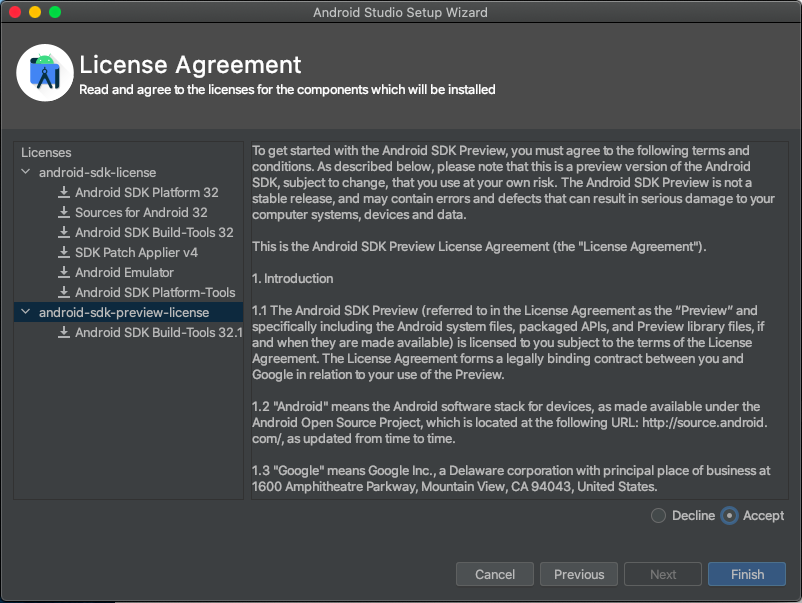Click the paragraph starting '1.2 "Android" means'
The height and width of the screenshot is (603, 802).
point(510,422)
